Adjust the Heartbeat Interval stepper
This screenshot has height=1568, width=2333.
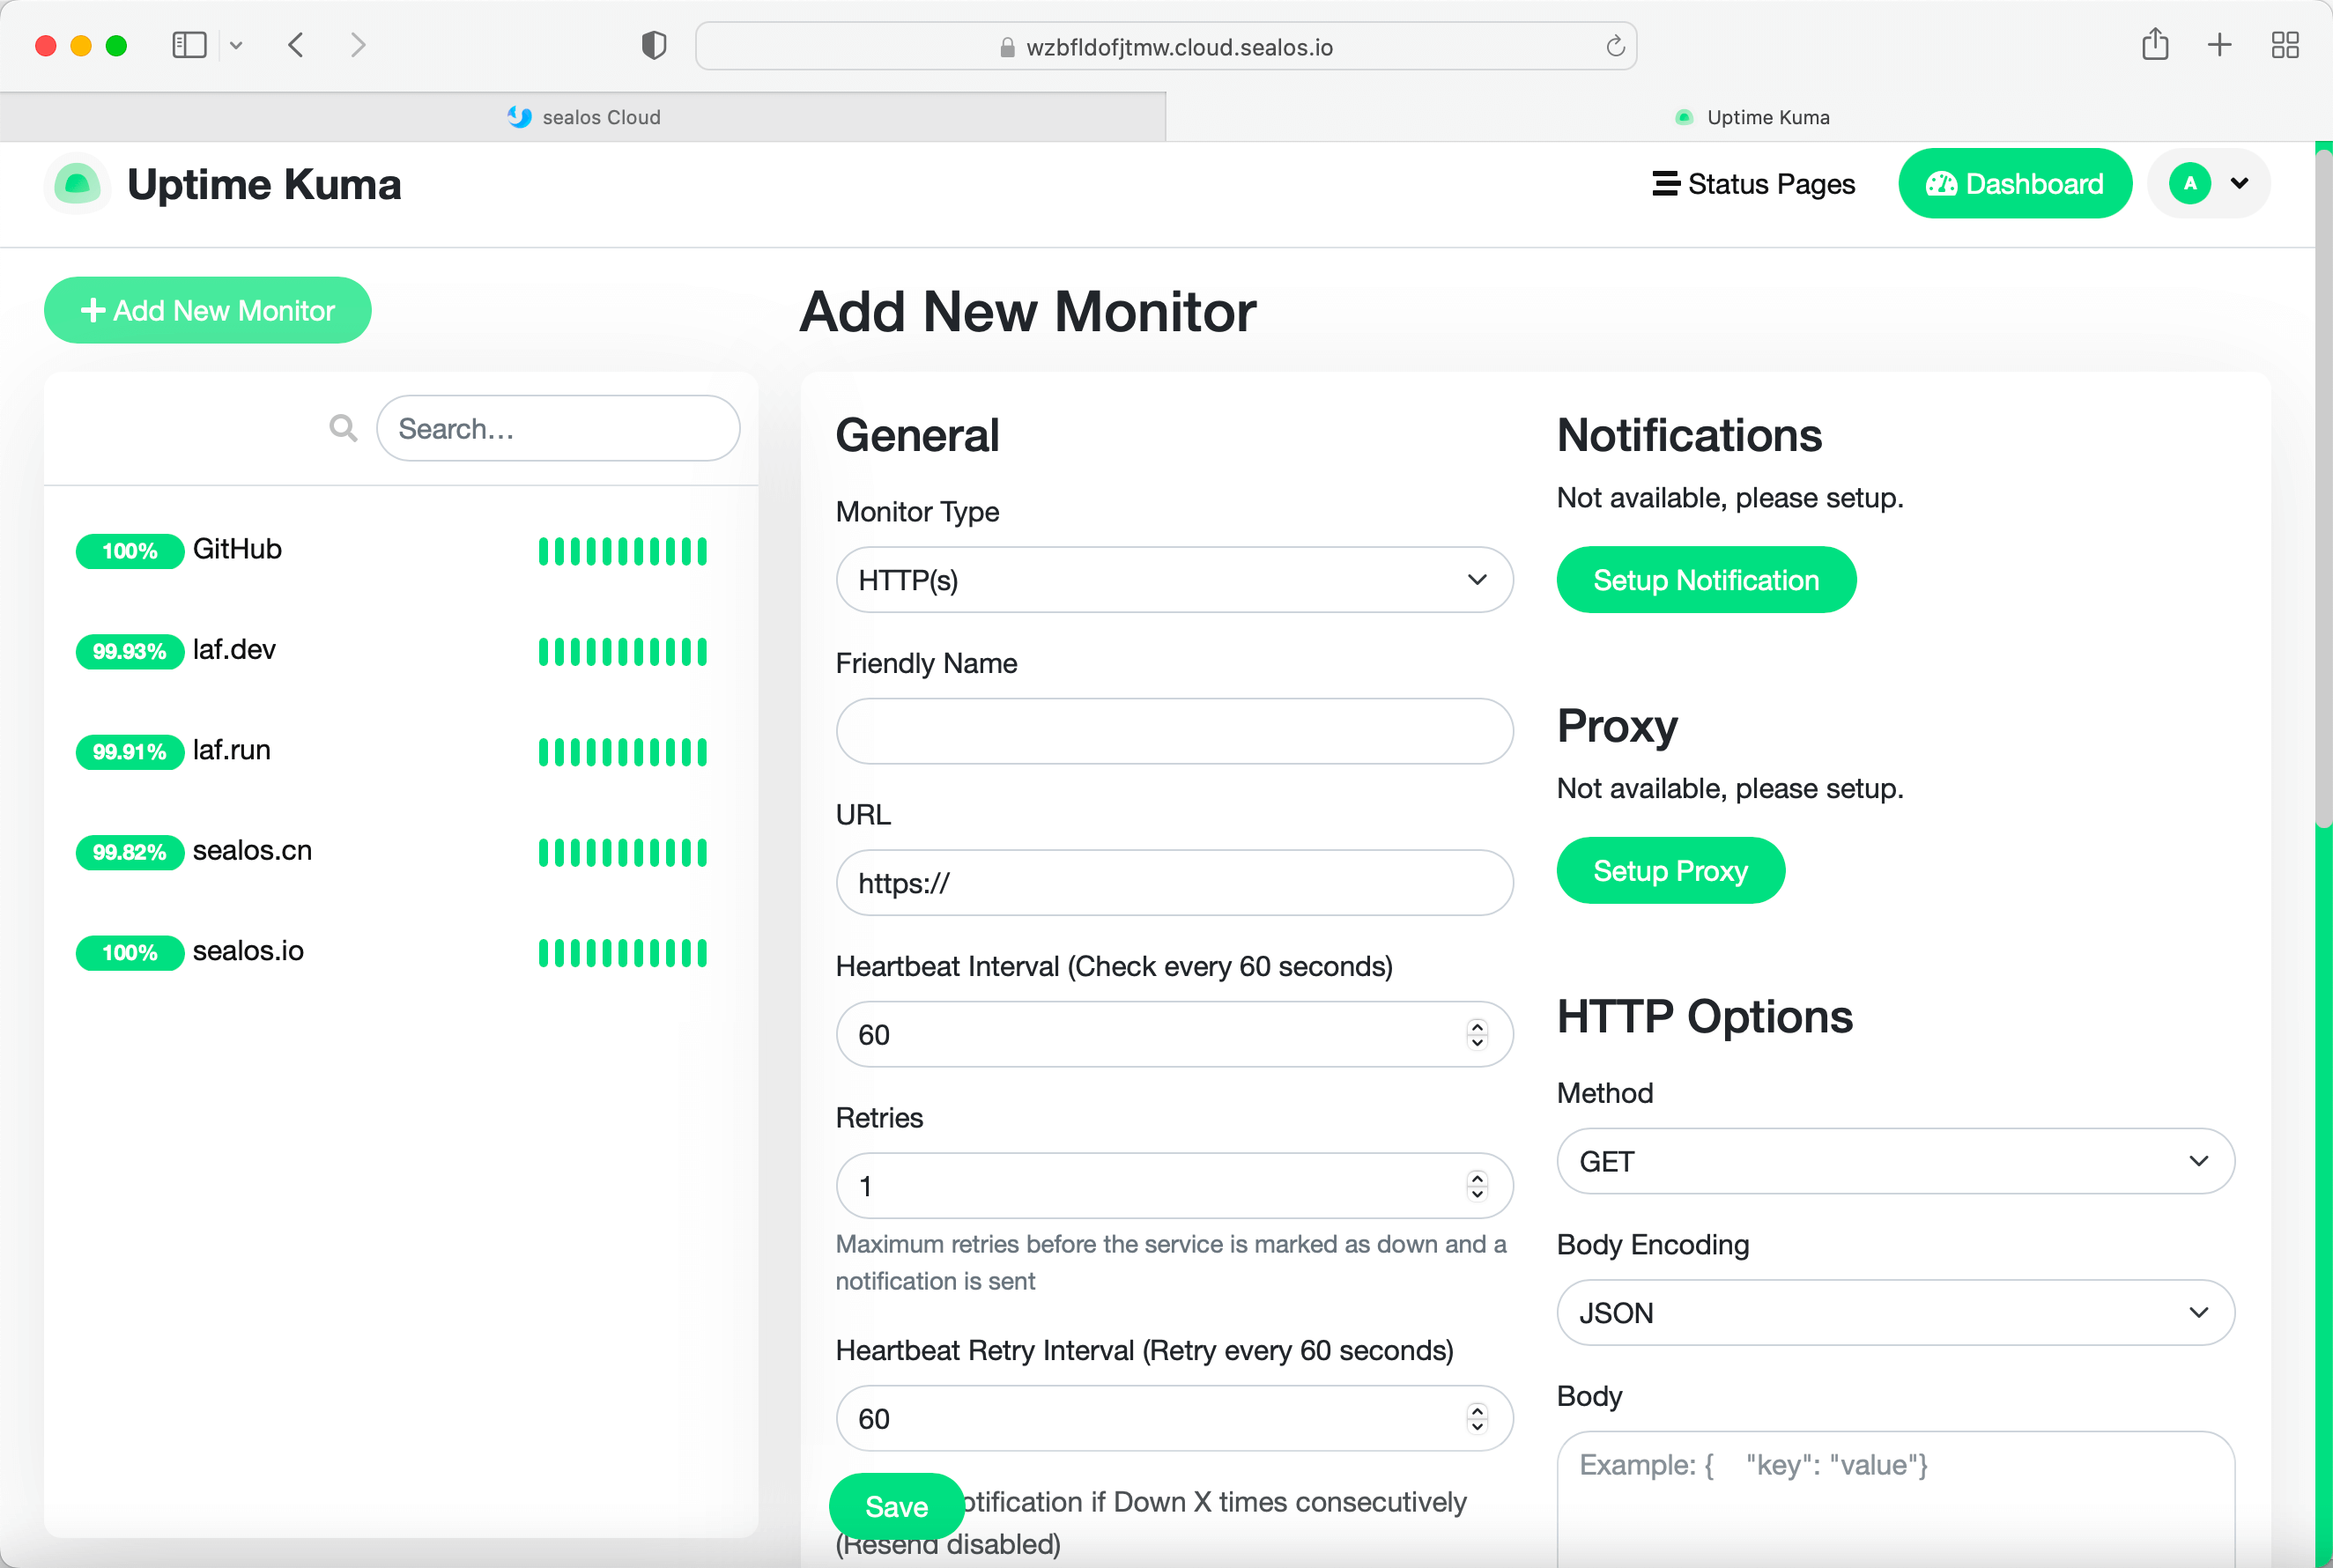tap(1476, 1034)
